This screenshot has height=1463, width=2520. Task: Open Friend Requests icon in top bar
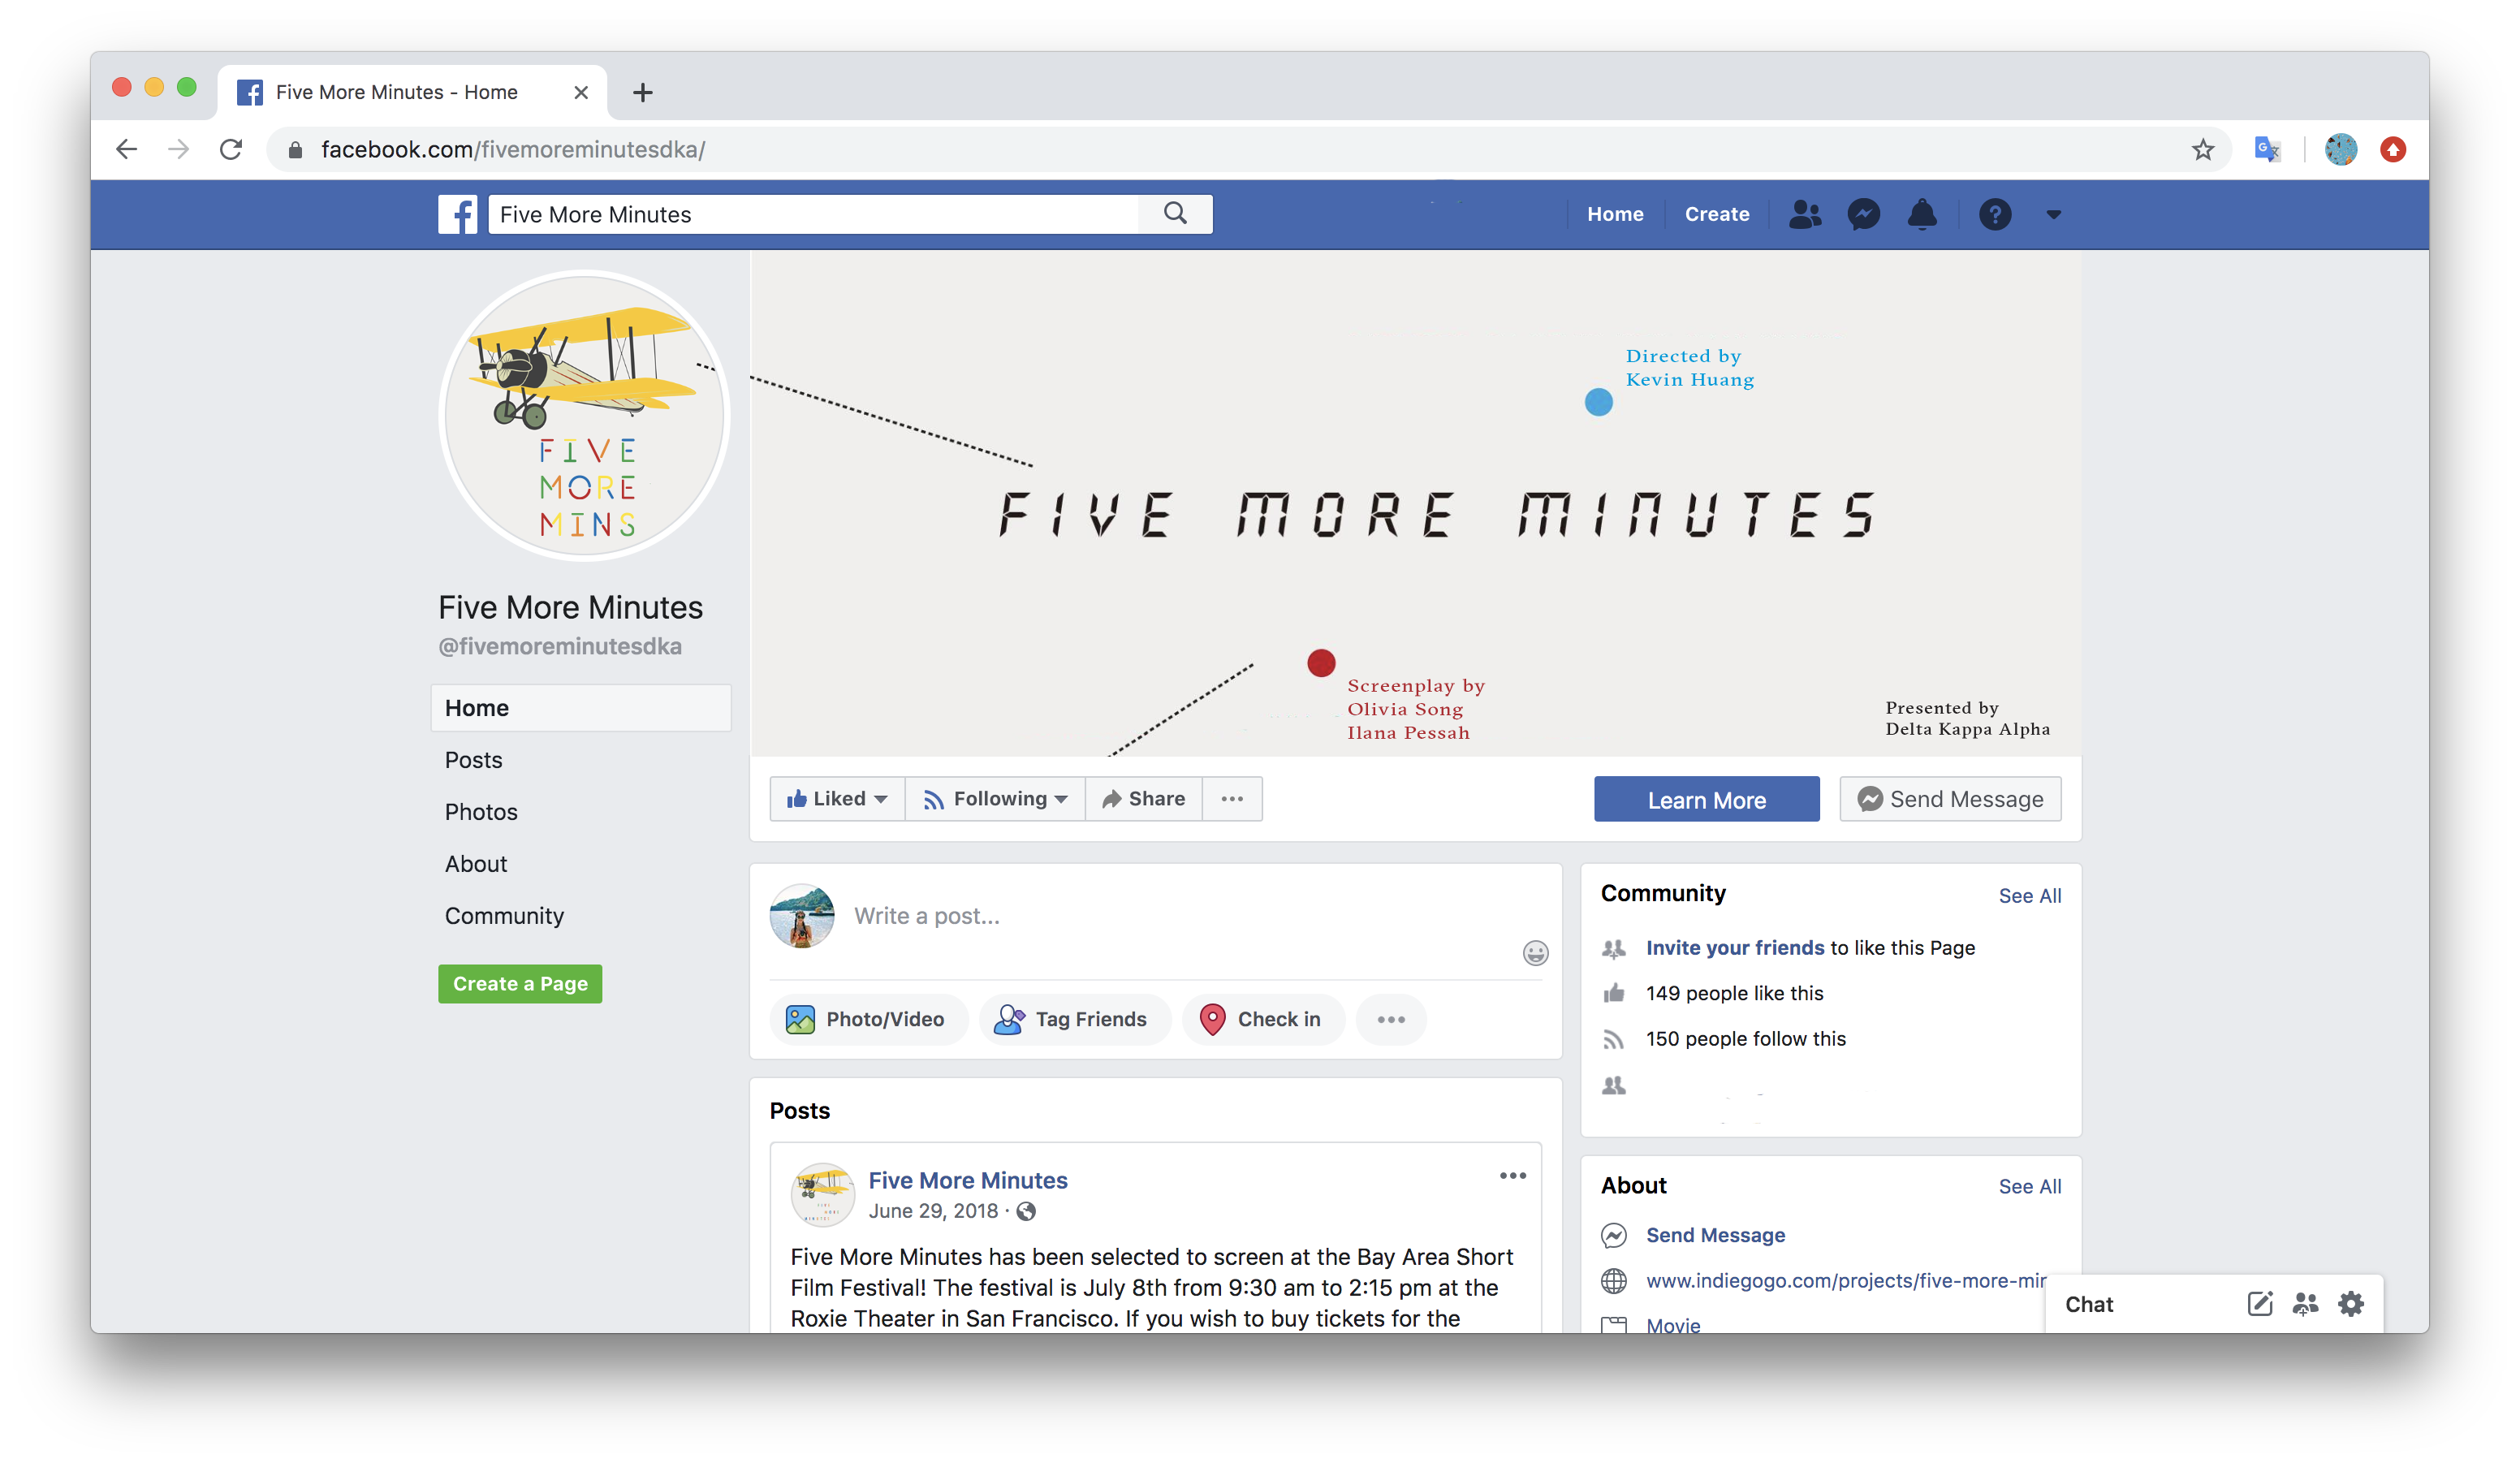(1804, 214)
